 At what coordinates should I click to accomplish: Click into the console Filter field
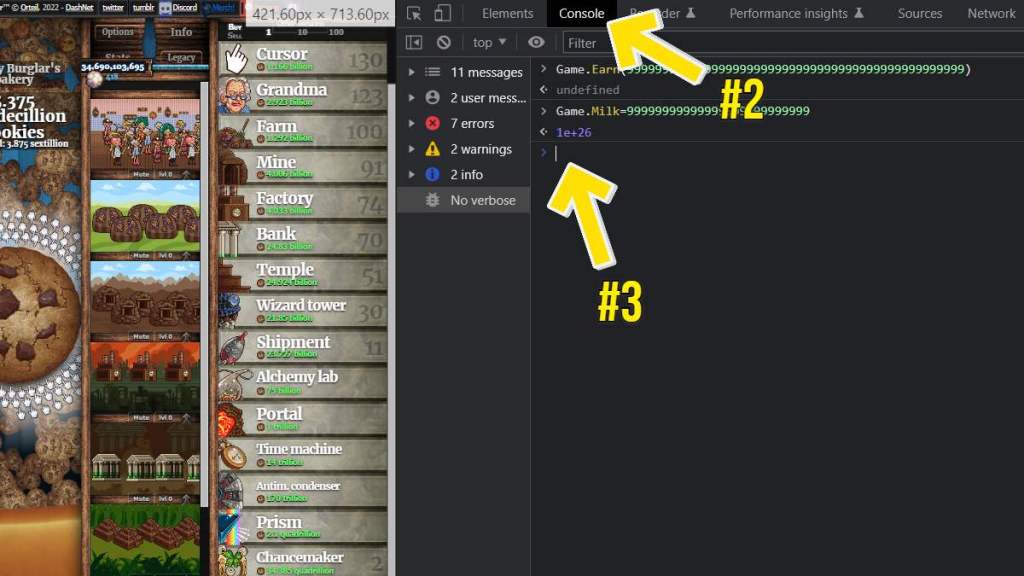pyautogui.click(x=793, y=43)
